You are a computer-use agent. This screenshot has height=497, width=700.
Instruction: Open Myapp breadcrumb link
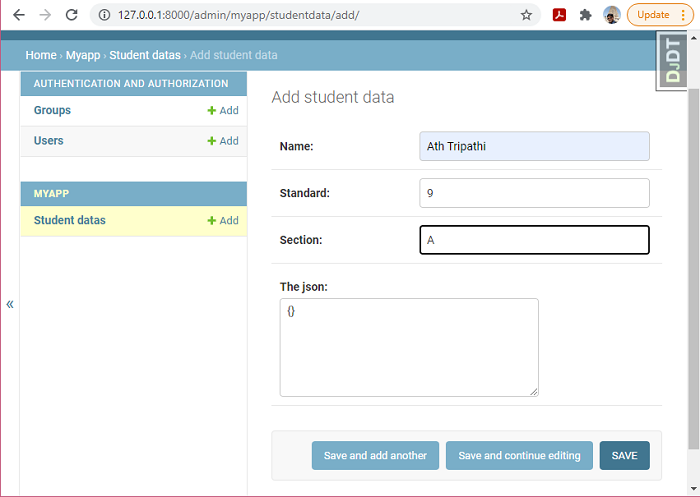(x=83, y=55)
